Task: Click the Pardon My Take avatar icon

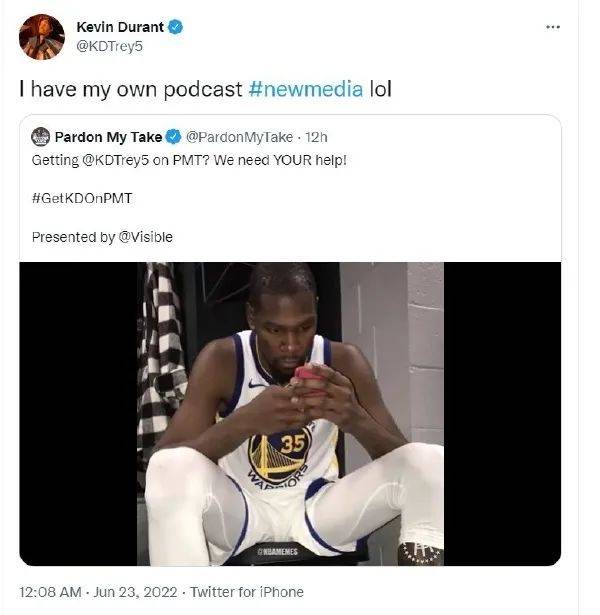Action: coord(41,137)
